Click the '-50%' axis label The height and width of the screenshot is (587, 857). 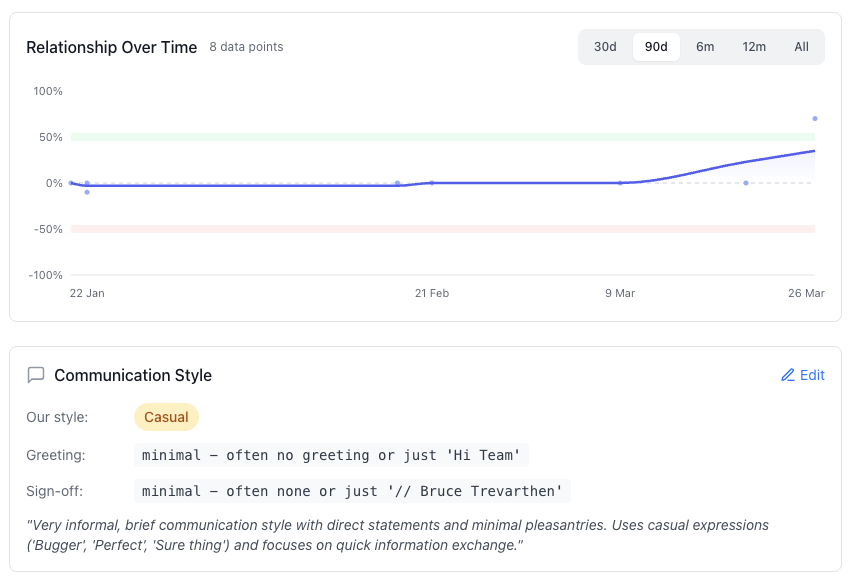48,229
